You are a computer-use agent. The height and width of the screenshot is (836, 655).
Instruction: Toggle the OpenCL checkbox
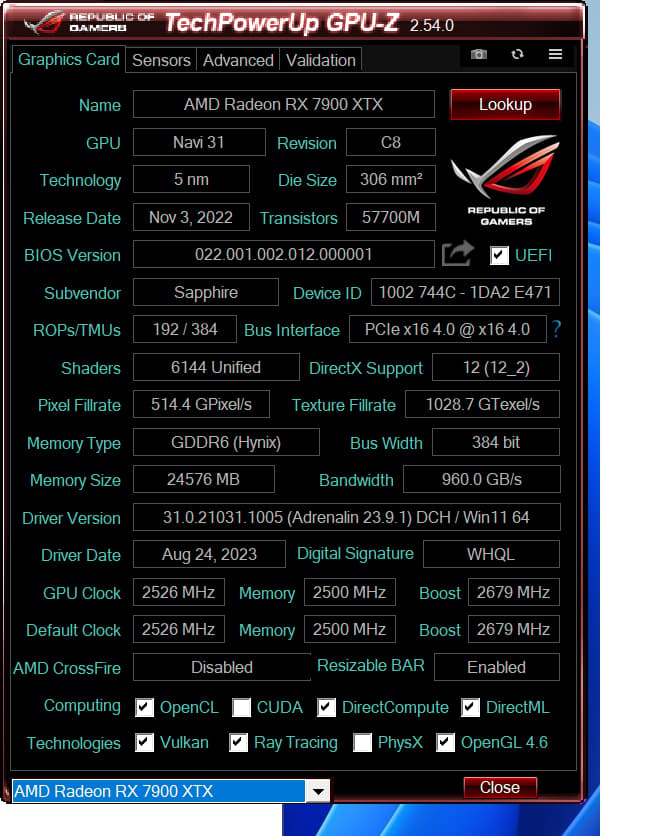(x=144, y=708)
